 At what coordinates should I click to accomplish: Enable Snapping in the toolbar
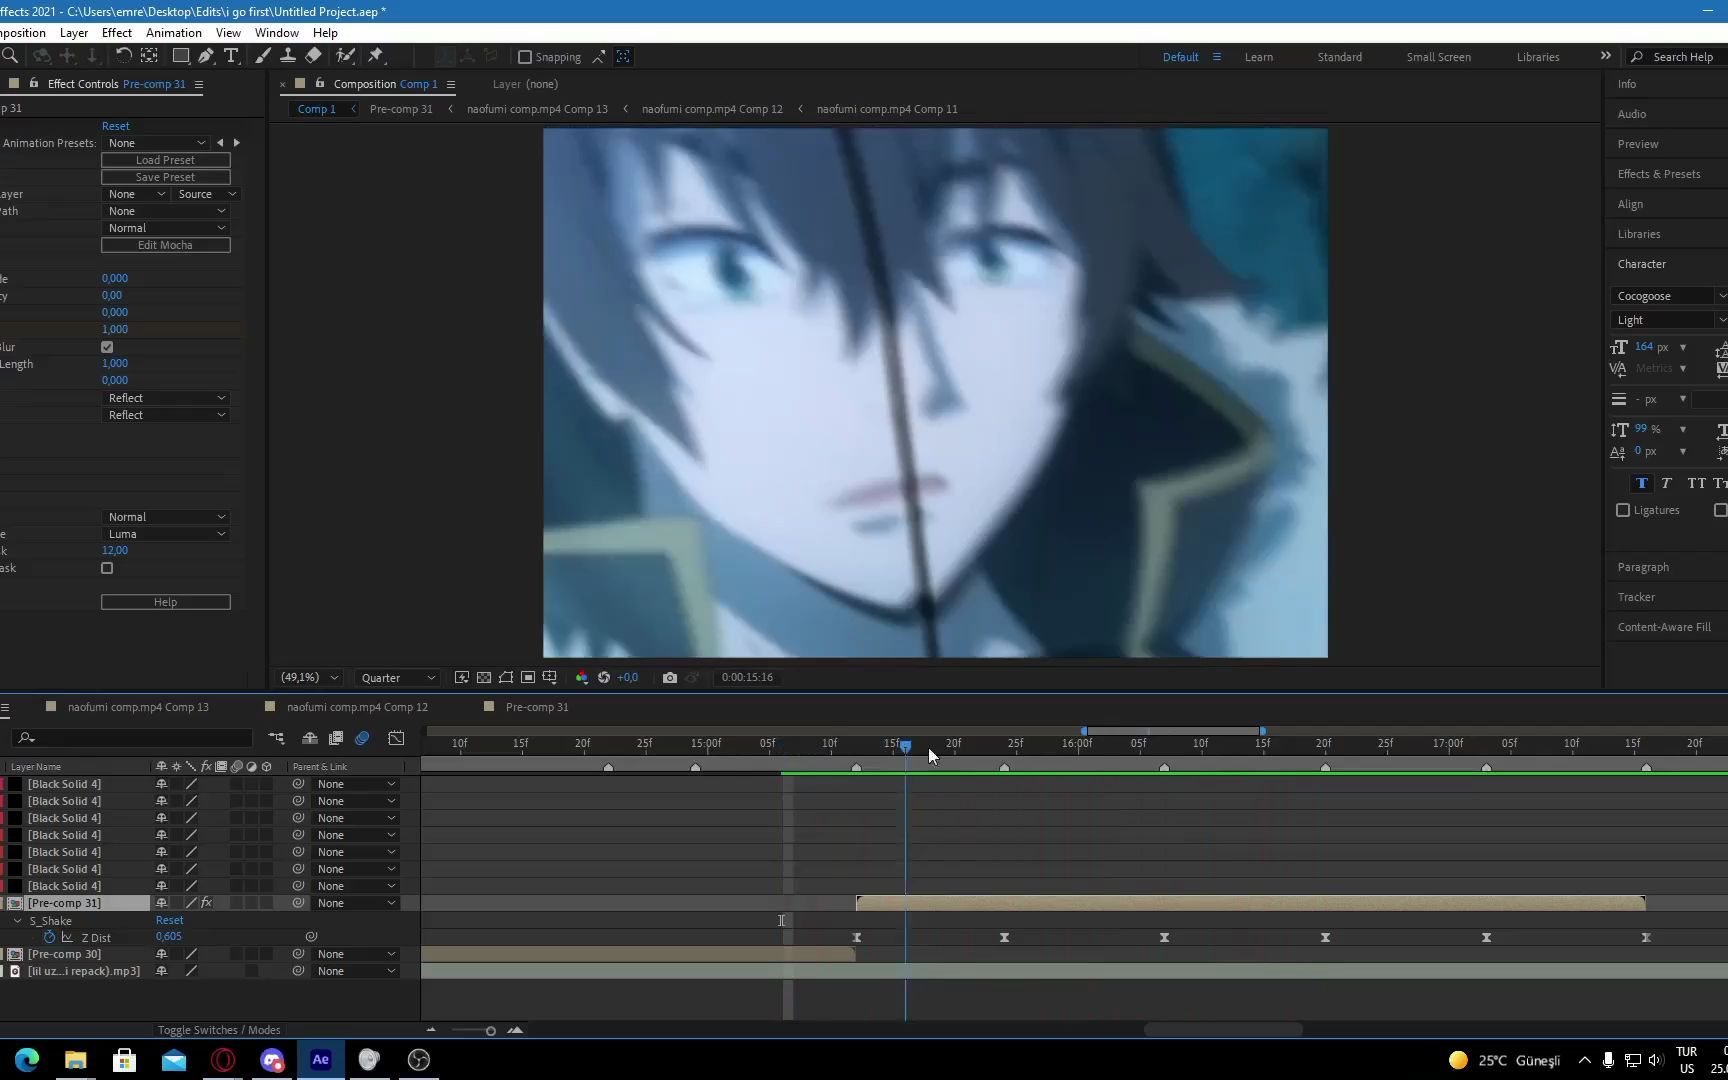[x=526, y=57]
